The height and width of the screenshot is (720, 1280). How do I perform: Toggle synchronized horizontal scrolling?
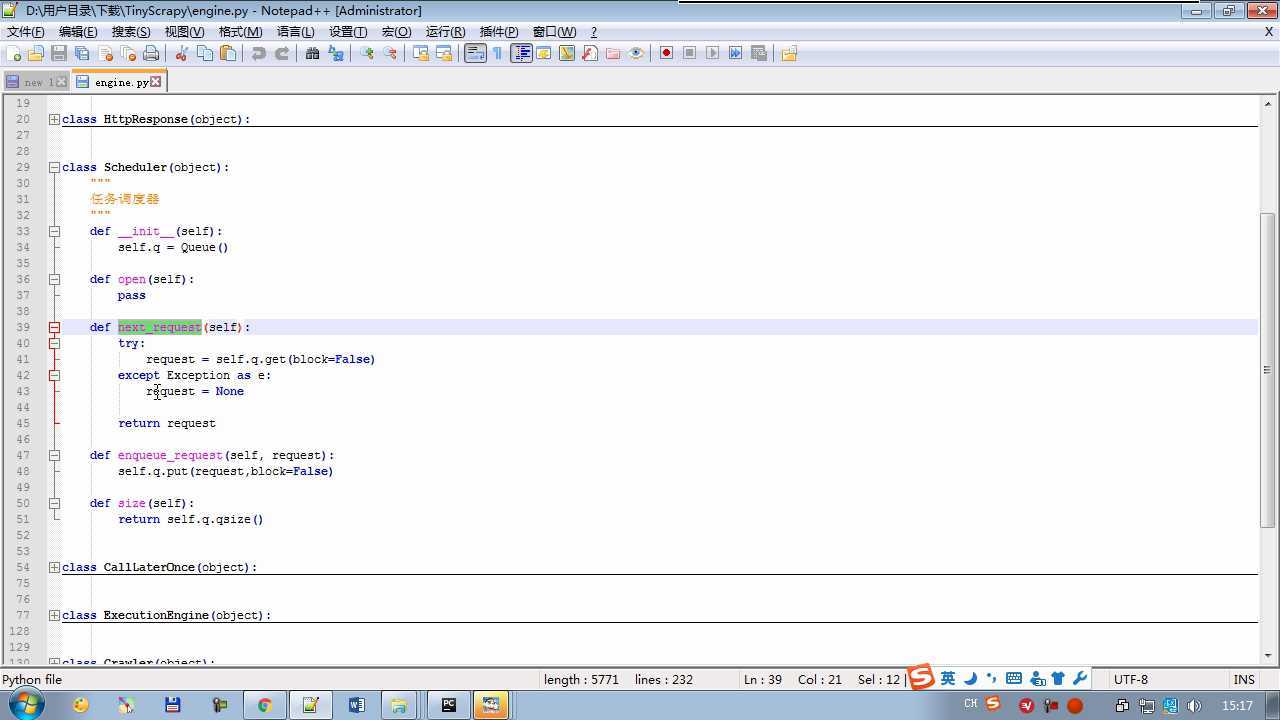point(443,53)
